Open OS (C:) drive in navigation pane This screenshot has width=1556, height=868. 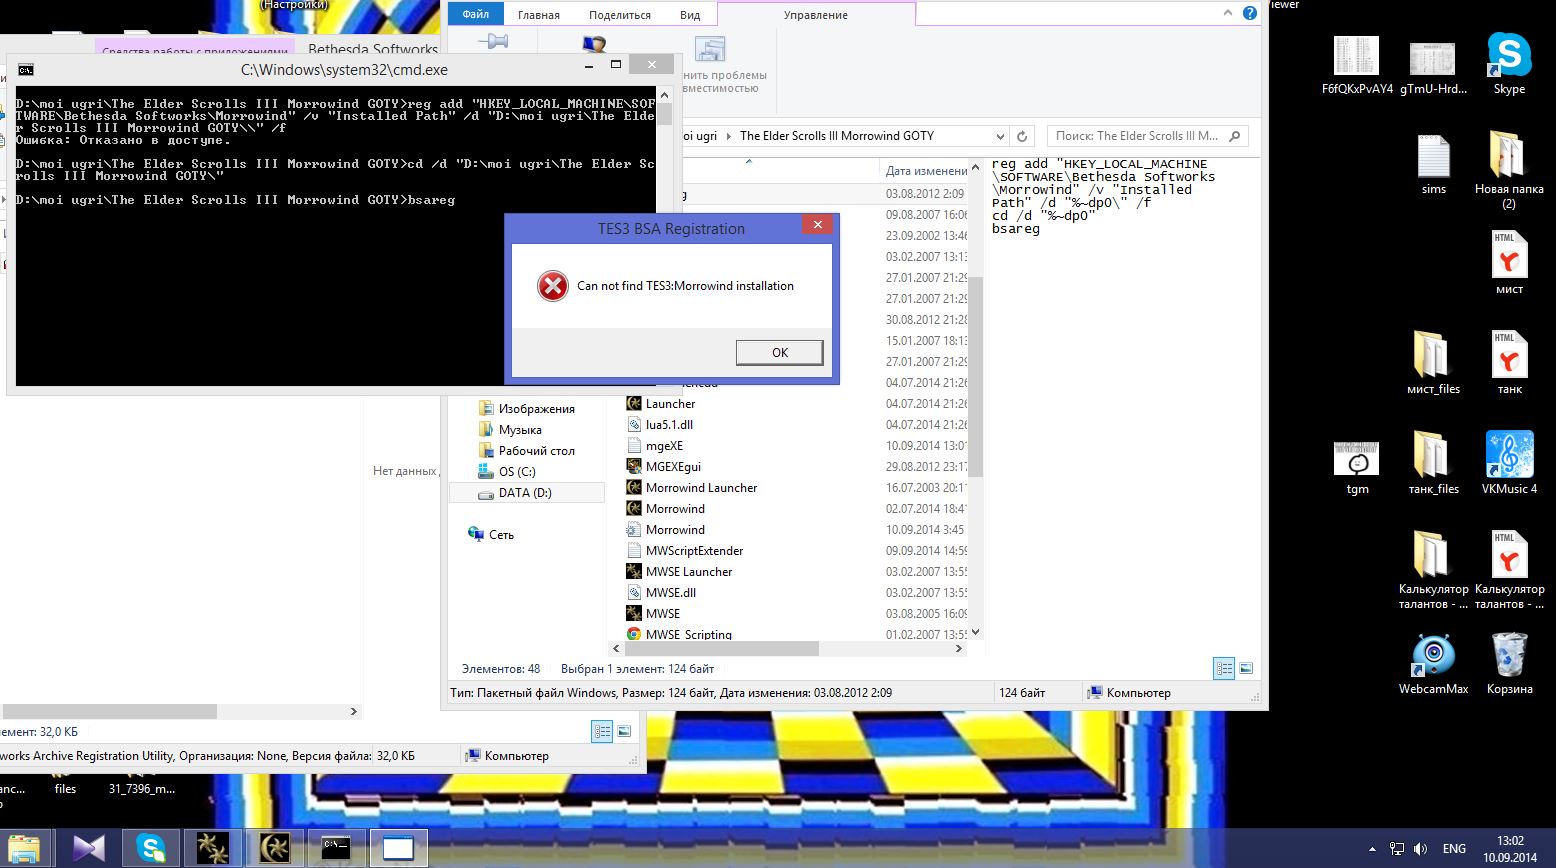coord(517,472)
